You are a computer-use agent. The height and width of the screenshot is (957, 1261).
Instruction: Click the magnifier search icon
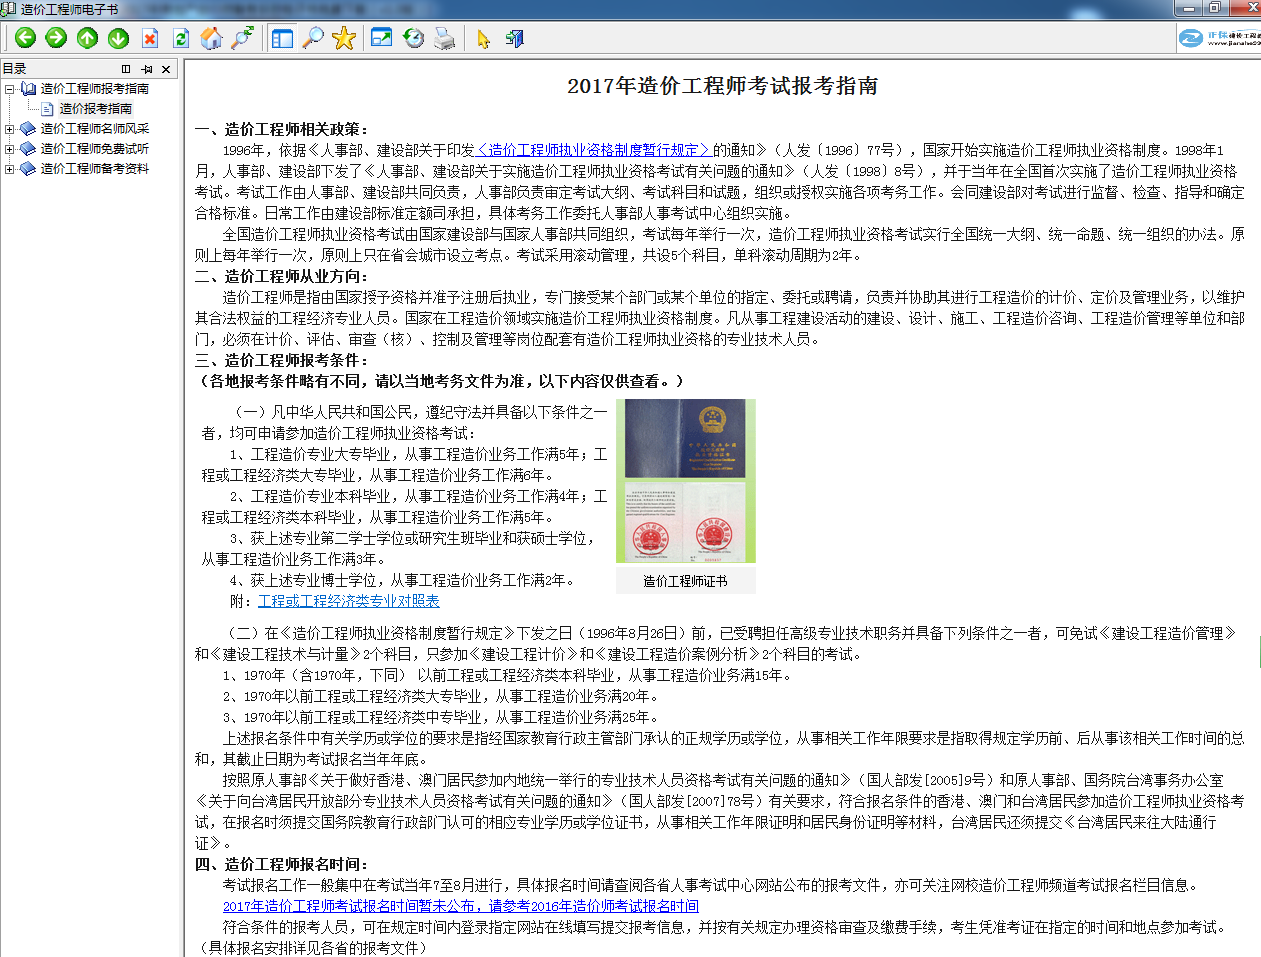tap(313, 38)
